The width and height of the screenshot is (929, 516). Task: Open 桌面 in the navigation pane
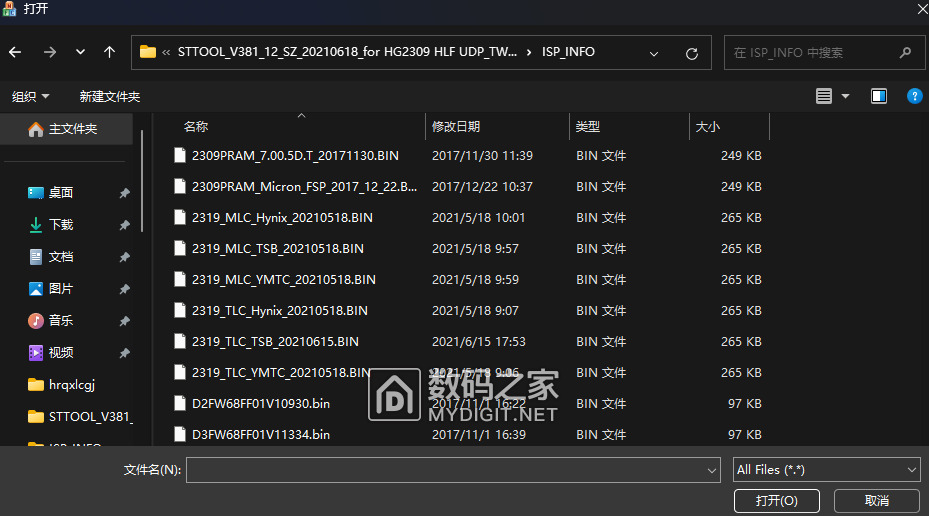click(x=60, y=193)
